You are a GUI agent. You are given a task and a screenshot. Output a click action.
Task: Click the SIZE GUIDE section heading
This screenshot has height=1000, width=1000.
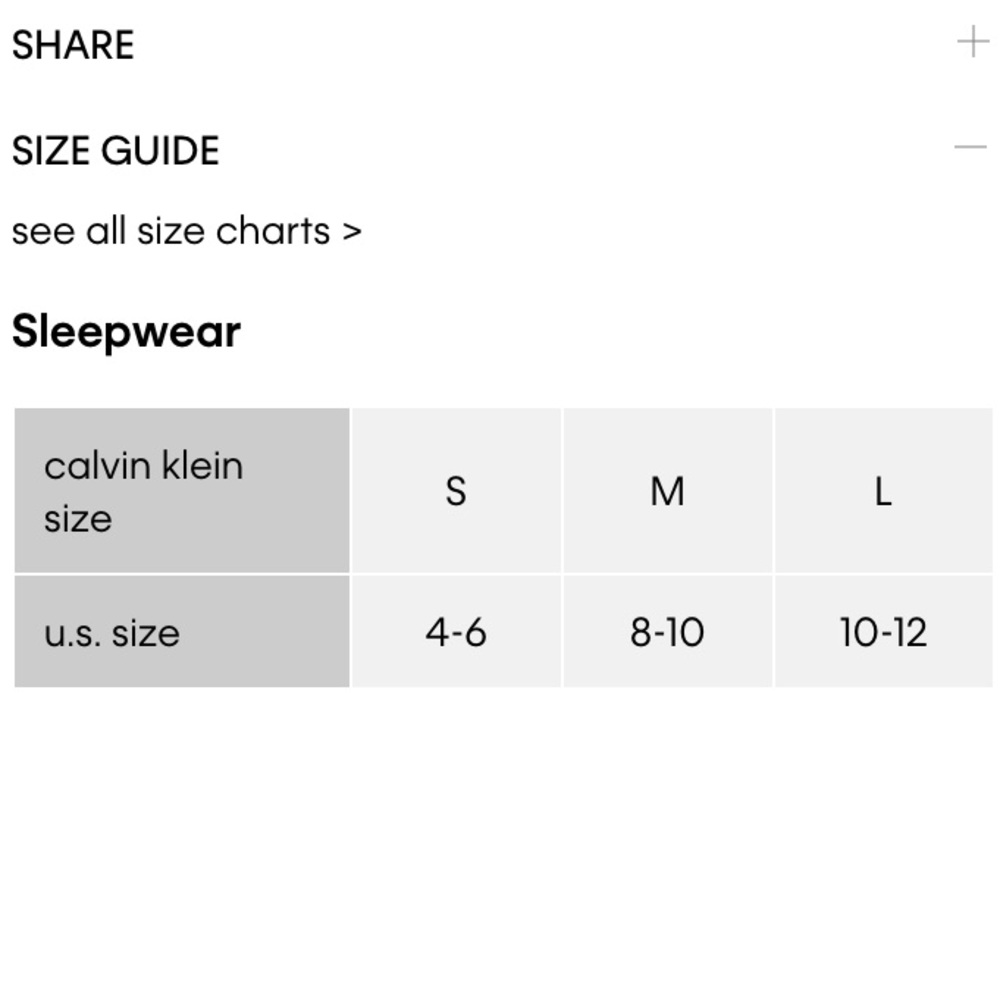coord(115,151)
